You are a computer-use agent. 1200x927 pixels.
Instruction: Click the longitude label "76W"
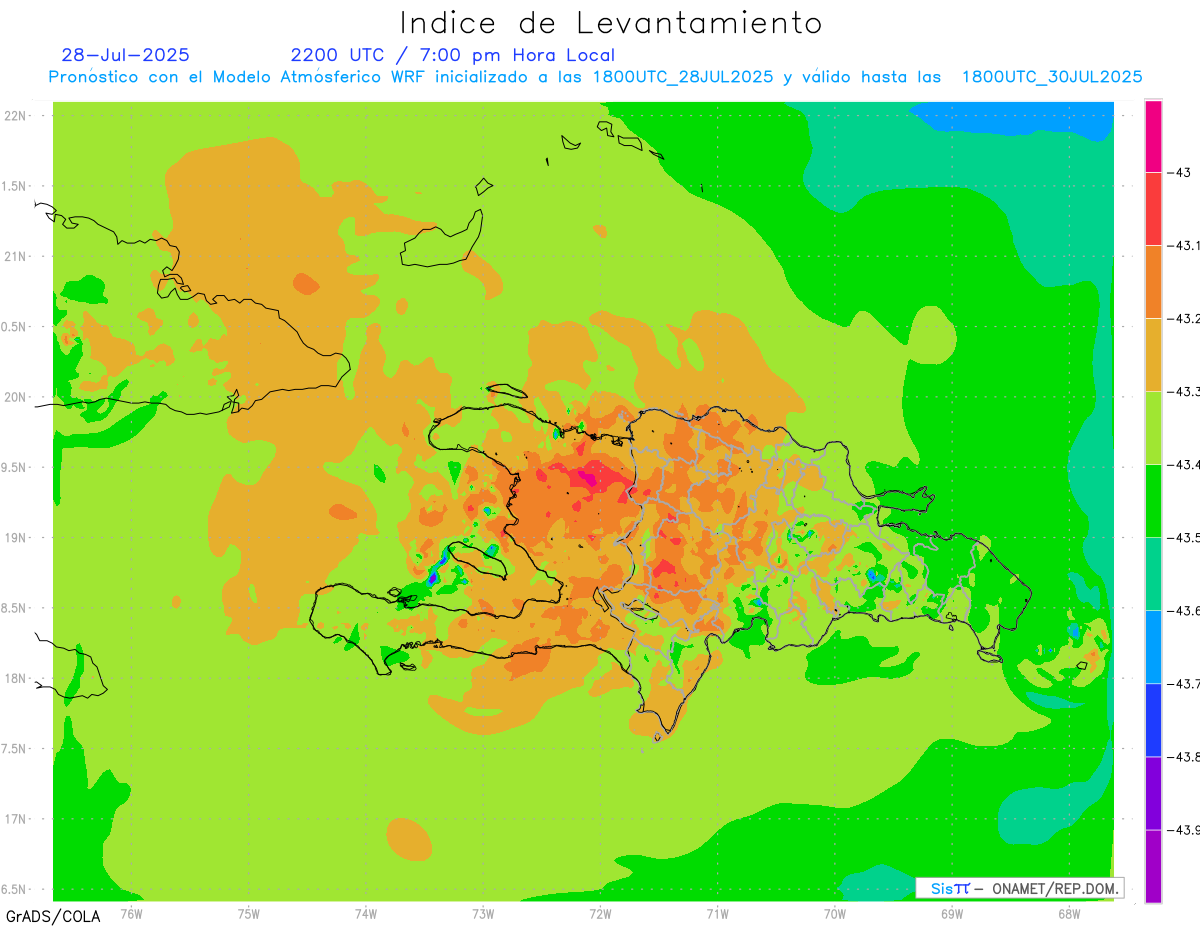click(131, 913)
